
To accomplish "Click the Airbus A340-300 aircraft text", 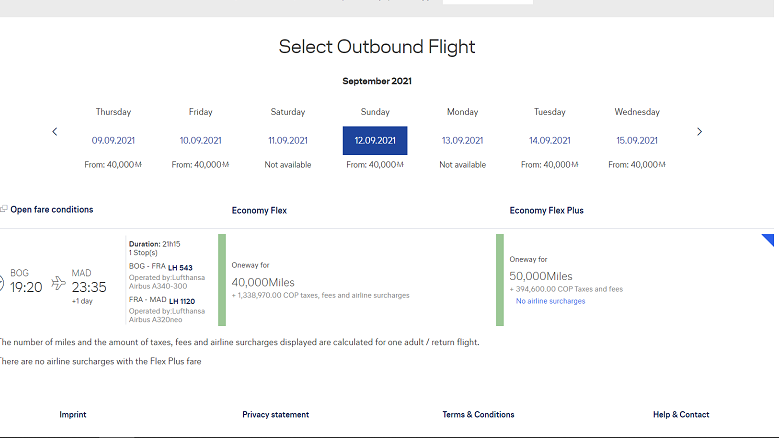I will point(158,286).
